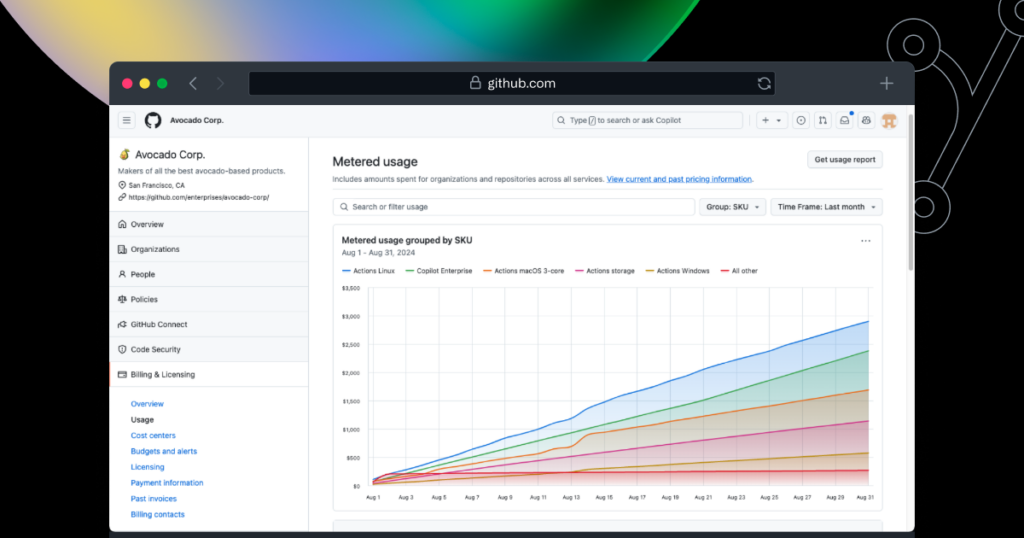This screenshot has height=538, width=1024.
Task: Toggle the Actions macOS 3-core legend series
Action: pos(524,271)
